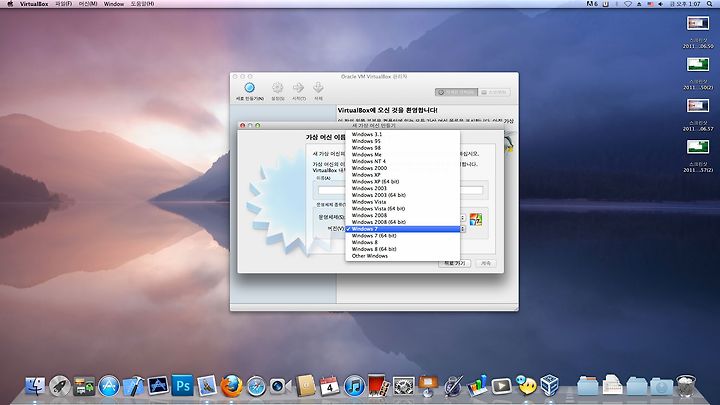Select Windows 2003 (64 bit)
The image size is (720, 405).
[402, 195]
